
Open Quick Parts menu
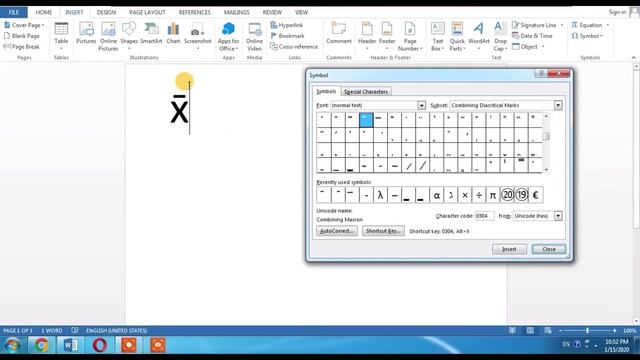click(457, 36)
